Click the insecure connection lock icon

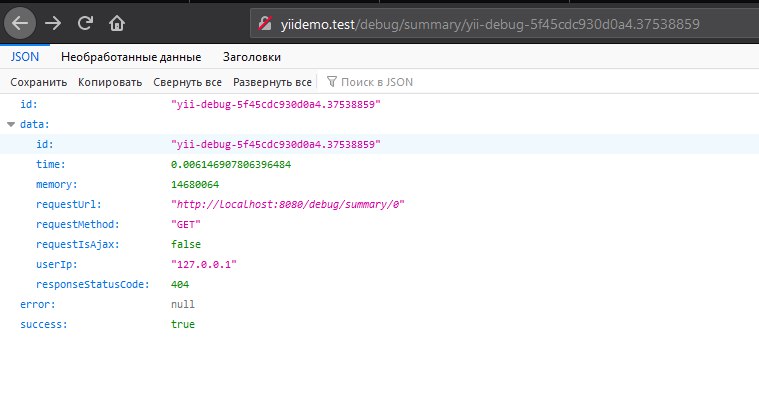265,23
